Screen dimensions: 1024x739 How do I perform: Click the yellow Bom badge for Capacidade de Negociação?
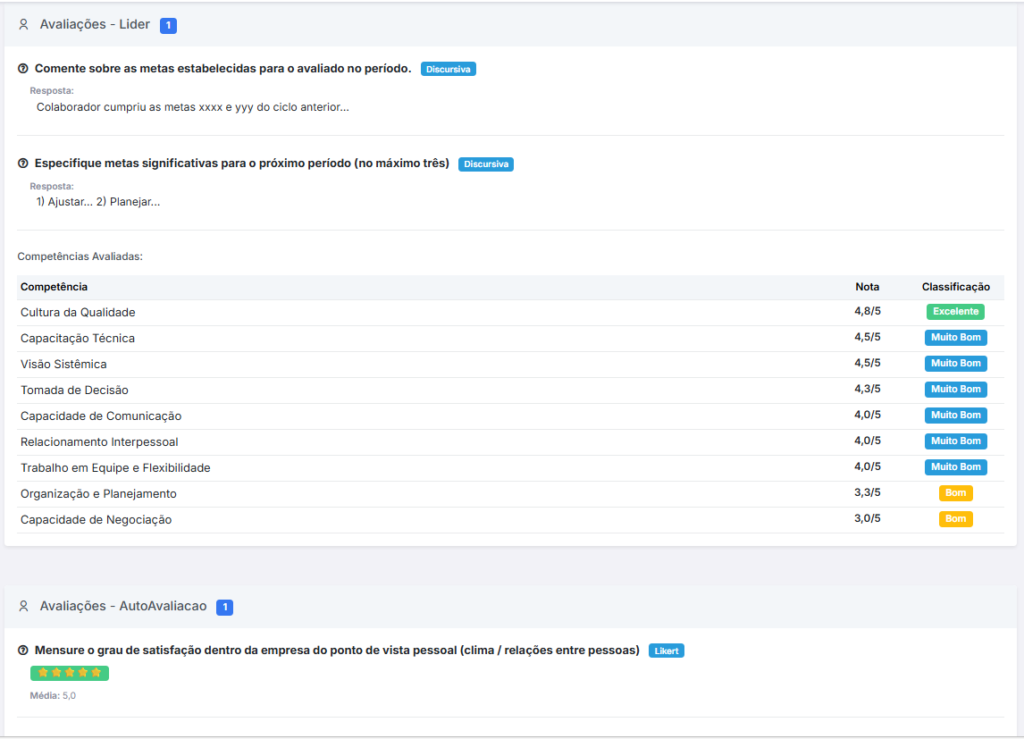click(955, 519)
